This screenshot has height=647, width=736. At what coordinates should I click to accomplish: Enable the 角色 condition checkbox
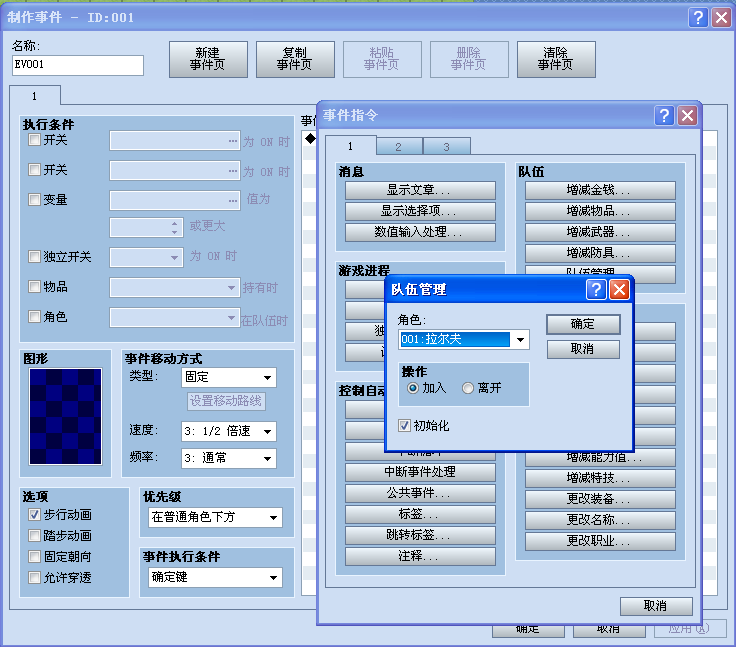34,316
